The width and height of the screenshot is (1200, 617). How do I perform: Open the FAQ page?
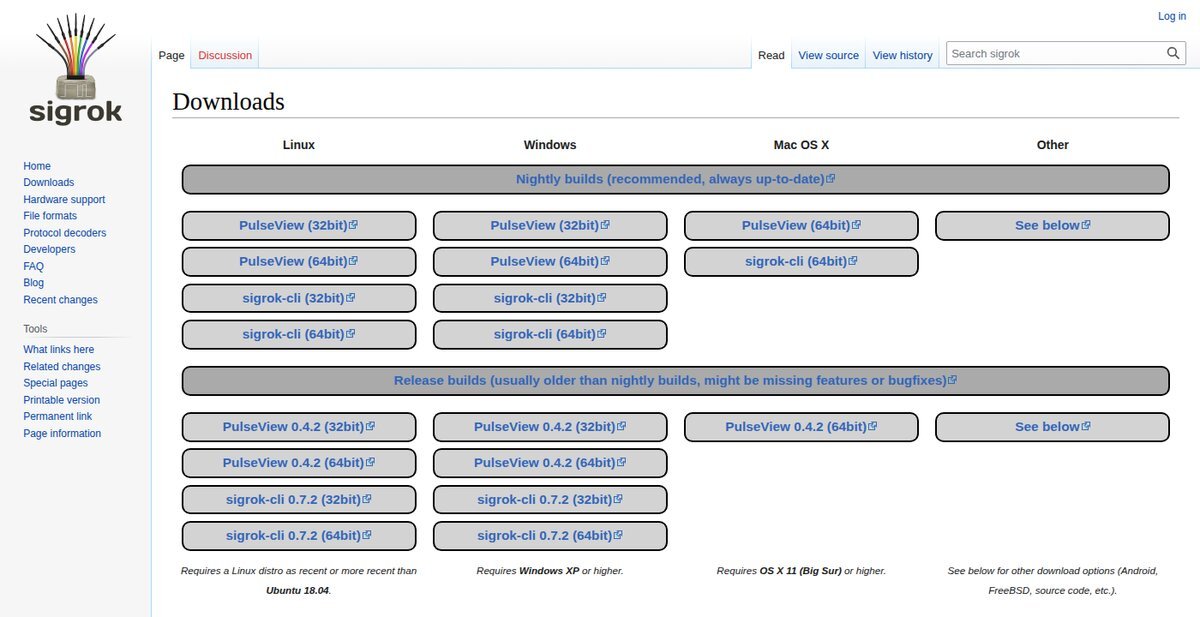(34, 267)
